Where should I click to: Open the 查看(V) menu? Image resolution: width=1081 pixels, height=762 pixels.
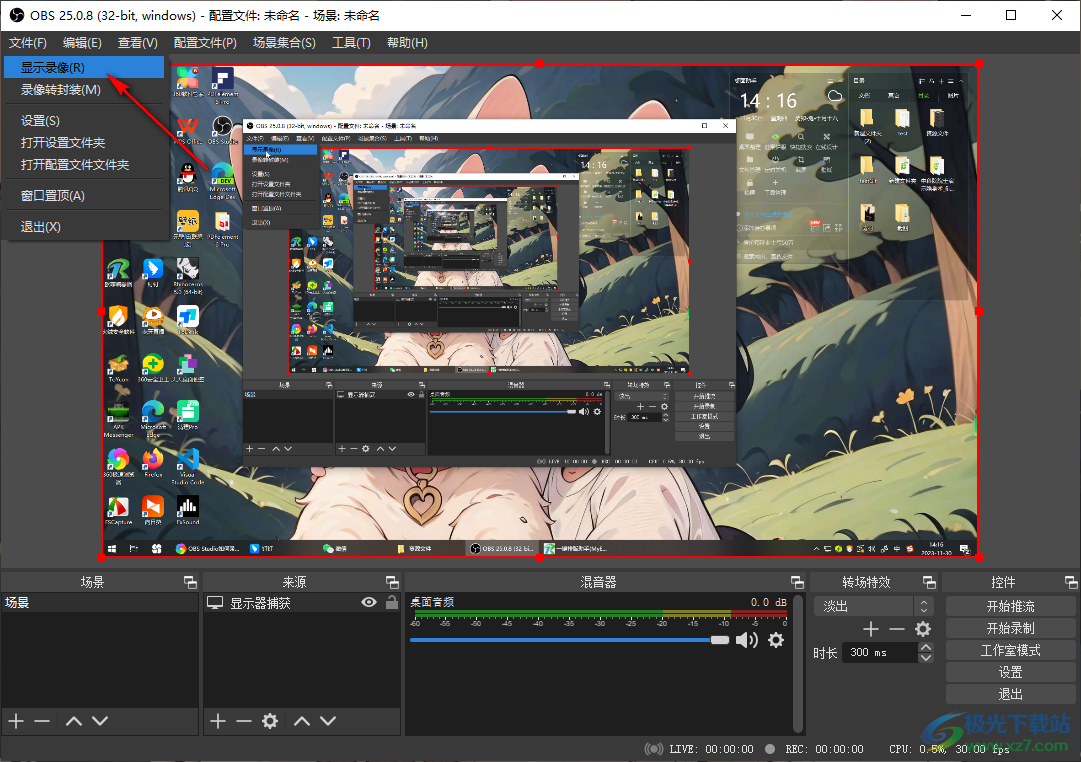138,43
